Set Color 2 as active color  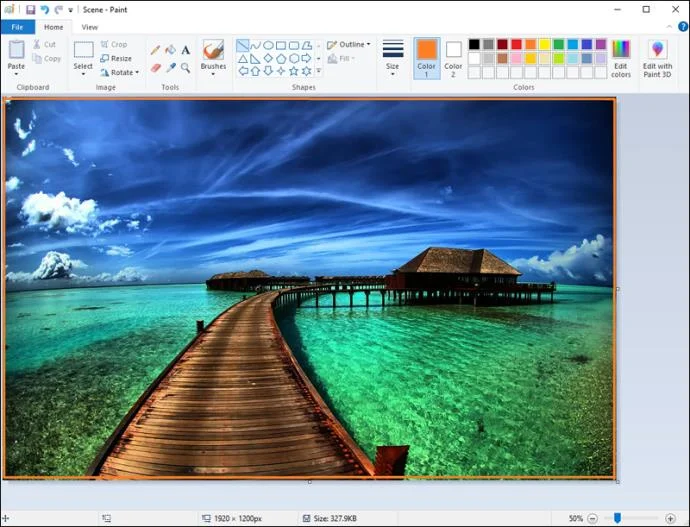pyautogui.click(x=454, y=57)
